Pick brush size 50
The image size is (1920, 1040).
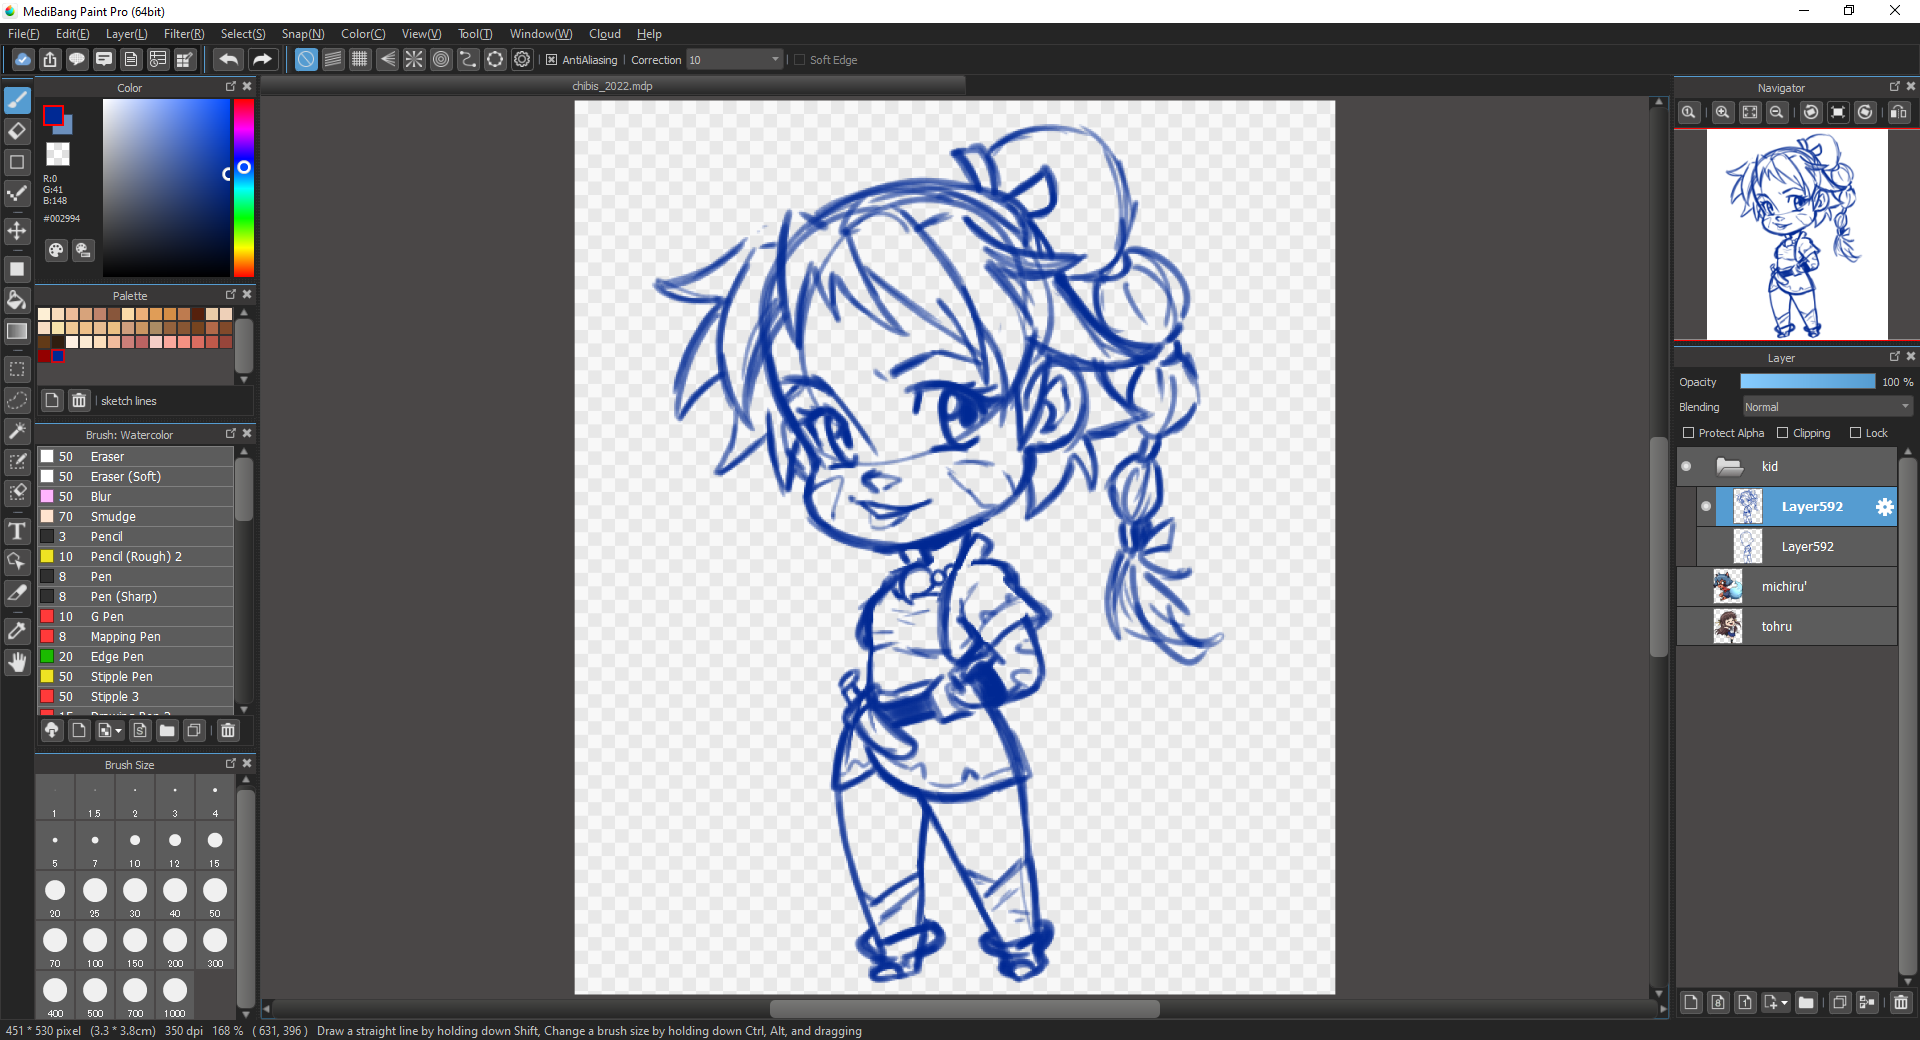click(215, 895)
